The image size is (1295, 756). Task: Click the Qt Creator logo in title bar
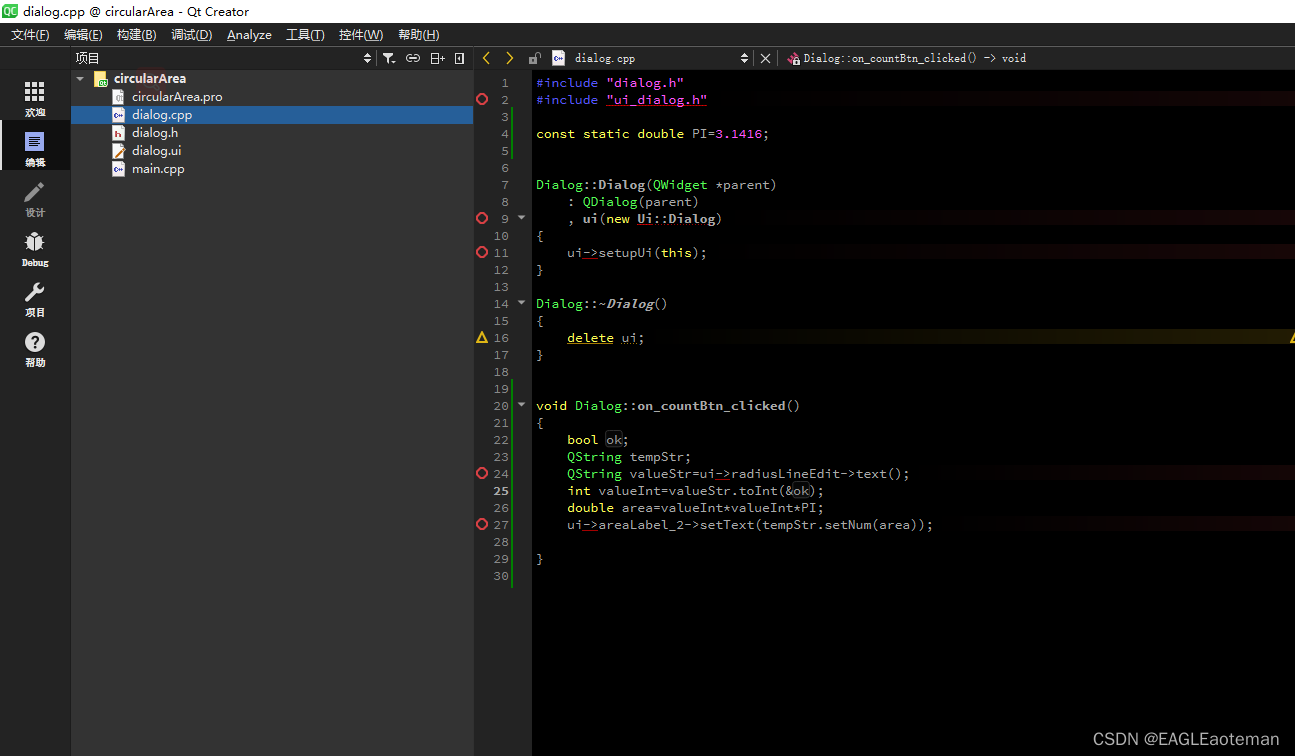tap(11, 11)
